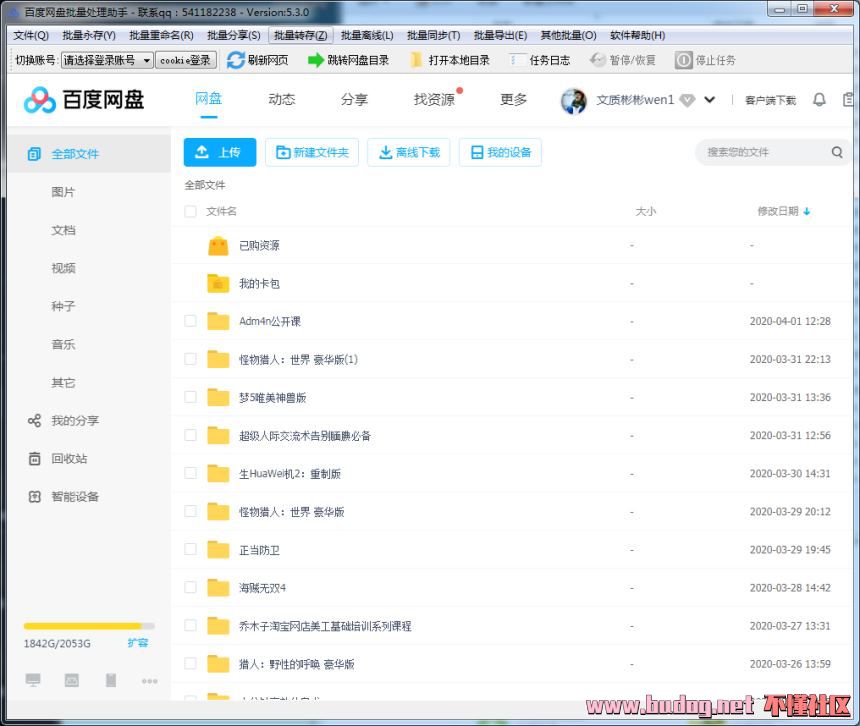
Task: Switch to the 网盘 tab
Action: coord(208,99)
